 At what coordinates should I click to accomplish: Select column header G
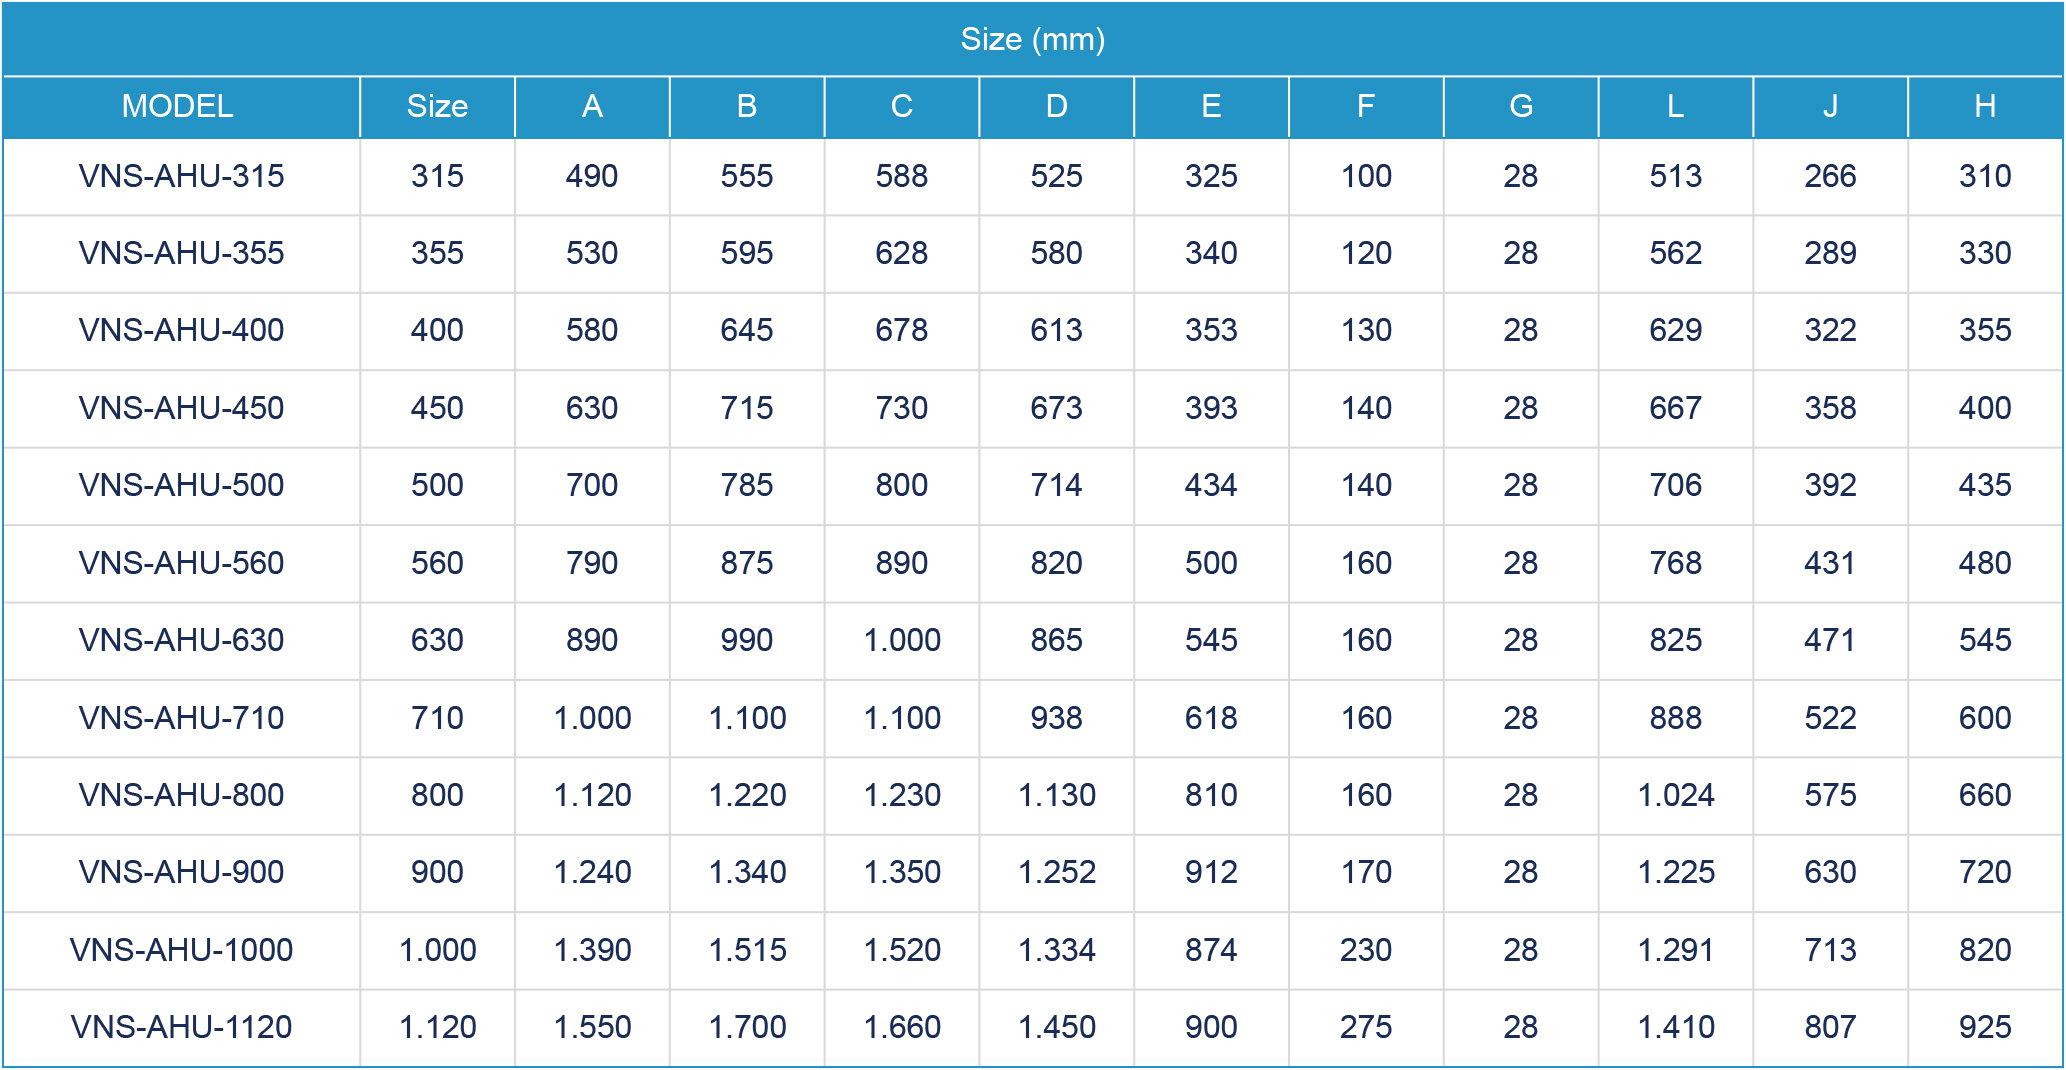(x=1521, y=106)
